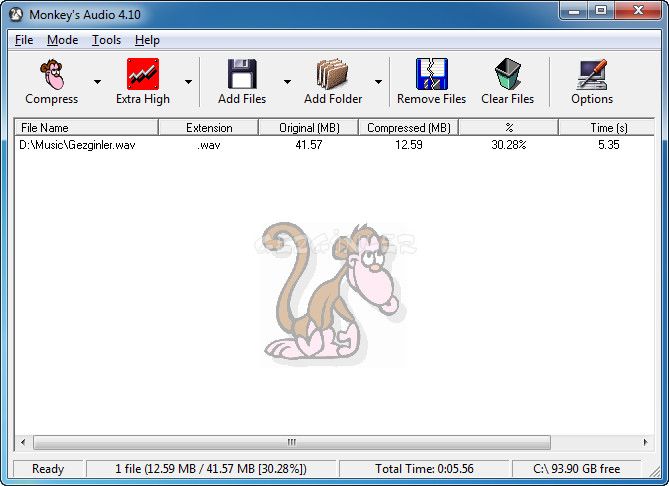The height and width of the screenshot is (486, 669).
Task: Expand the Extra High level dropdown arrow
Action: [188, 81]
